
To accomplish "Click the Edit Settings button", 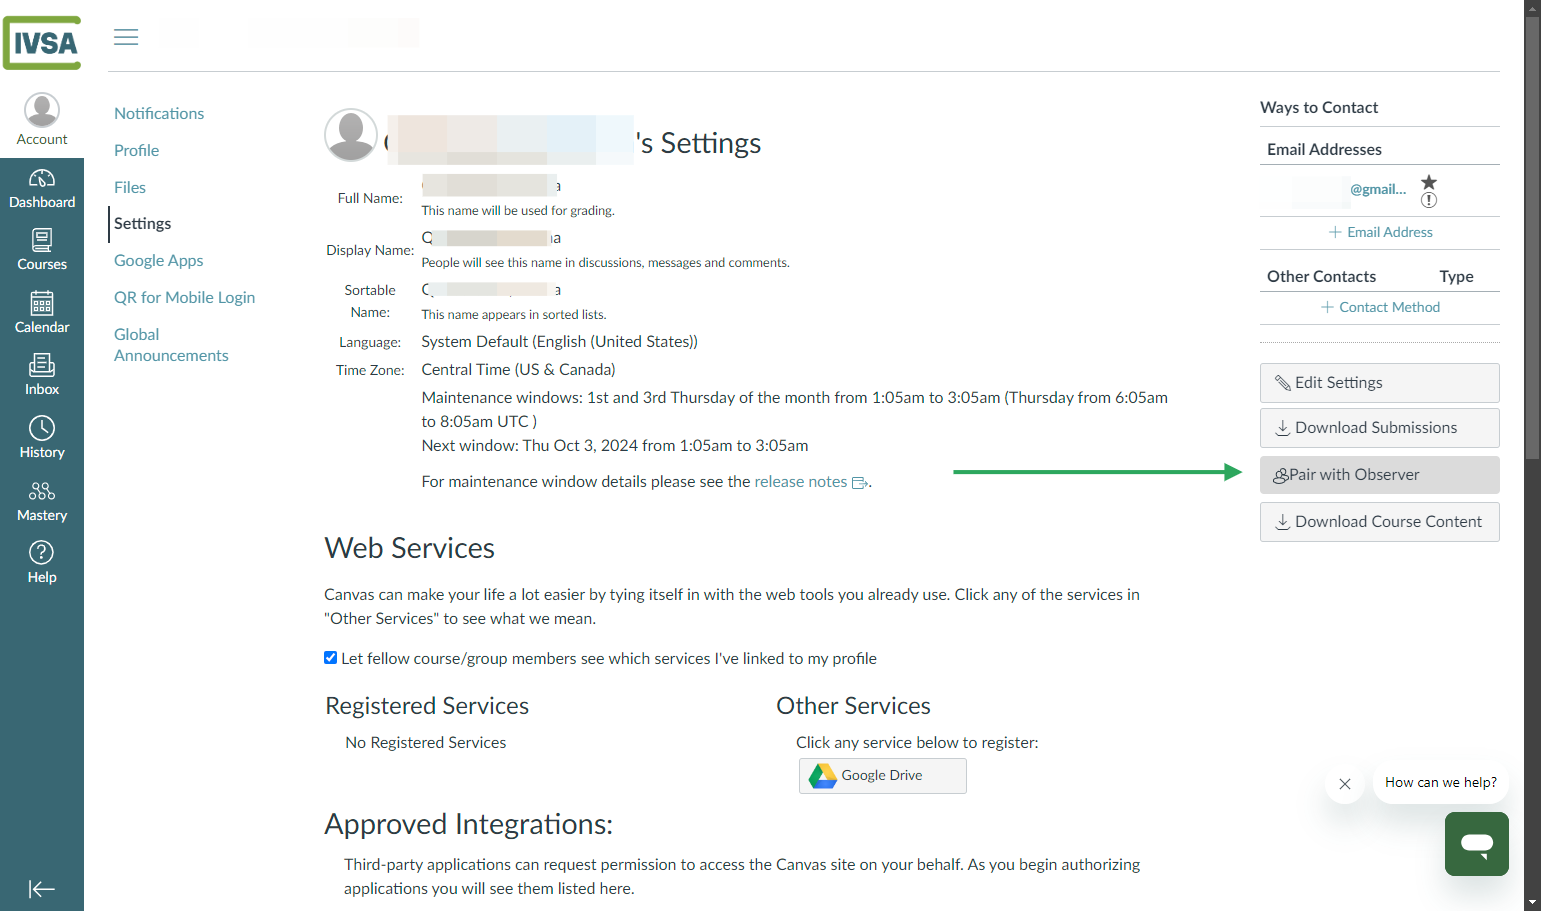I will pyautogui.click(x=1380, y=383).
